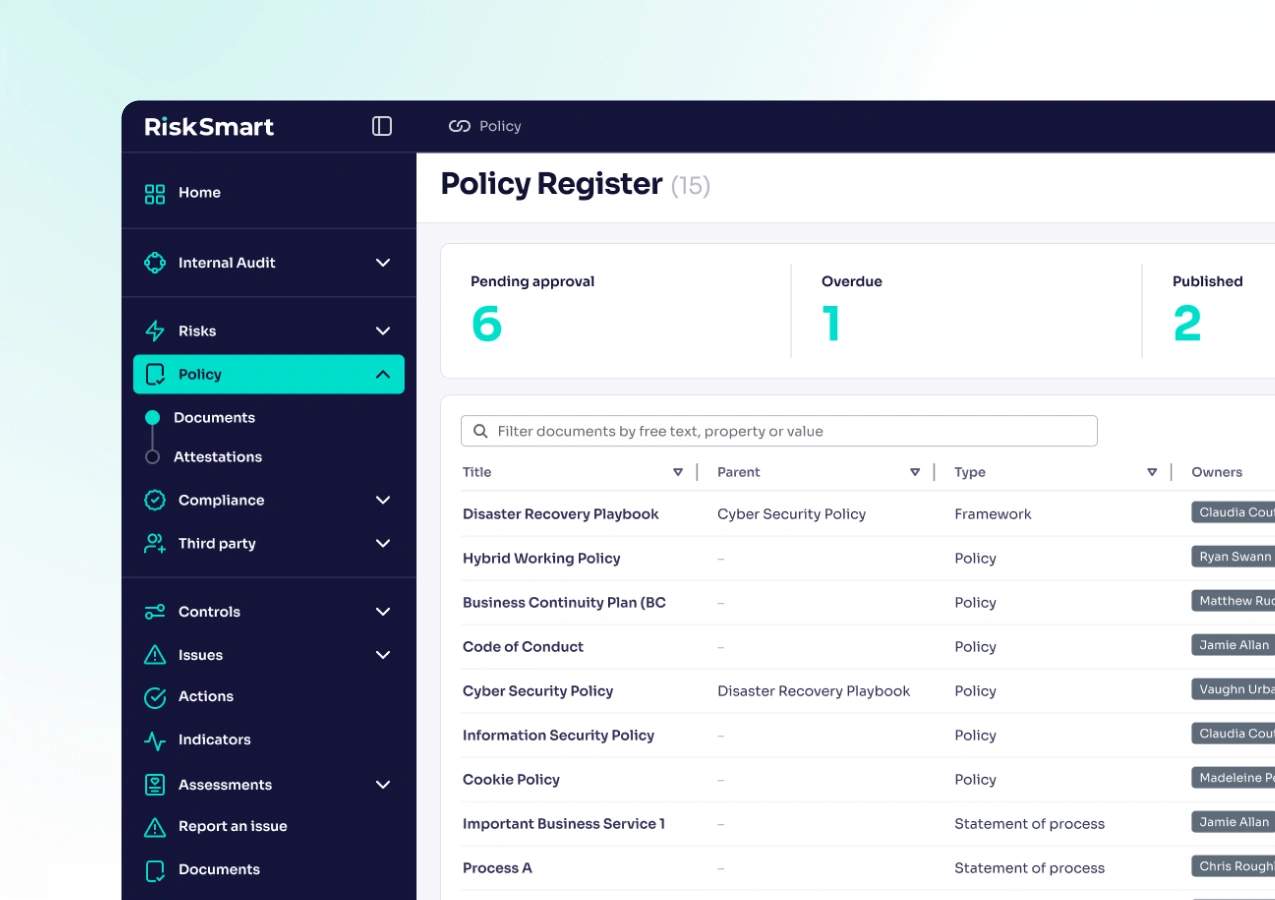The width and height of the screenshot is (1275, 900).
Task: Click the Documents icon at sidebar bottom
Action: [155, 870]
